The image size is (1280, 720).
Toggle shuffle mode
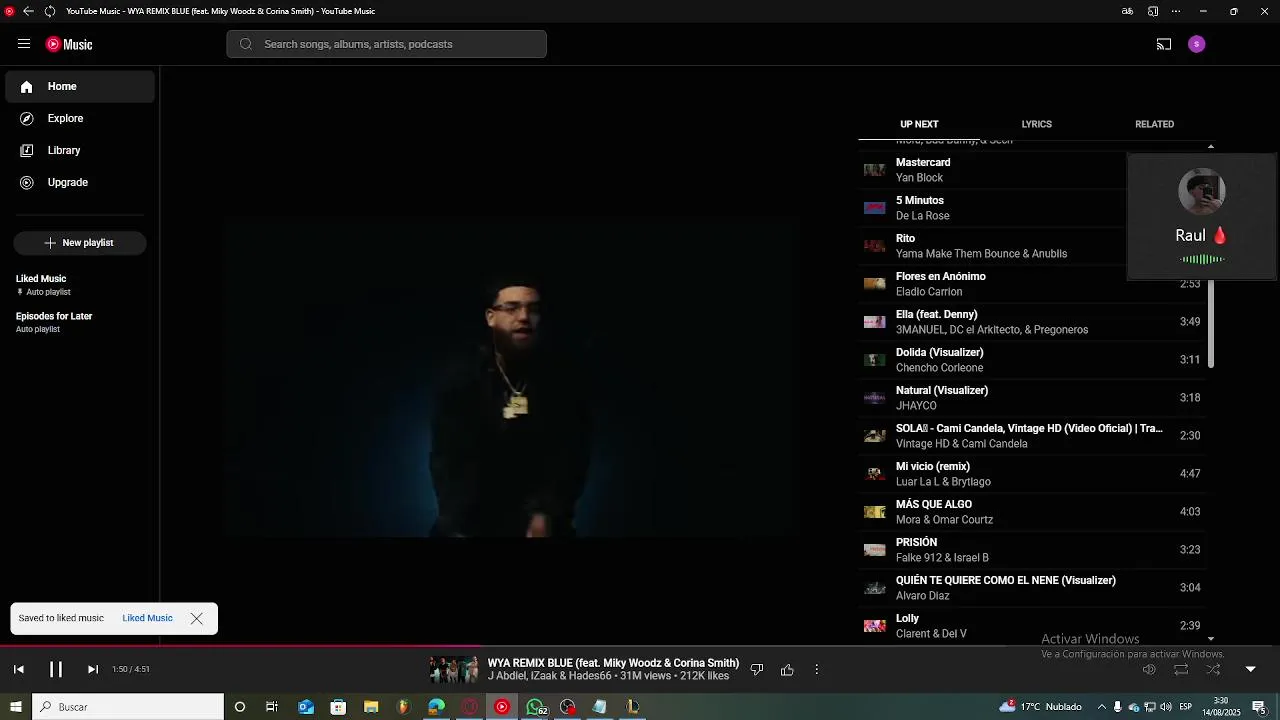coord(1213,670)
